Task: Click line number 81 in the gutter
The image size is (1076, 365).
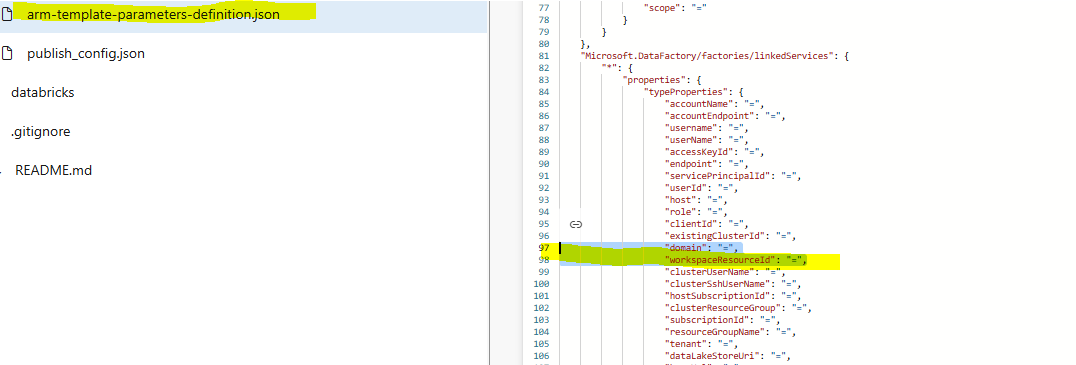Action: 544,56
